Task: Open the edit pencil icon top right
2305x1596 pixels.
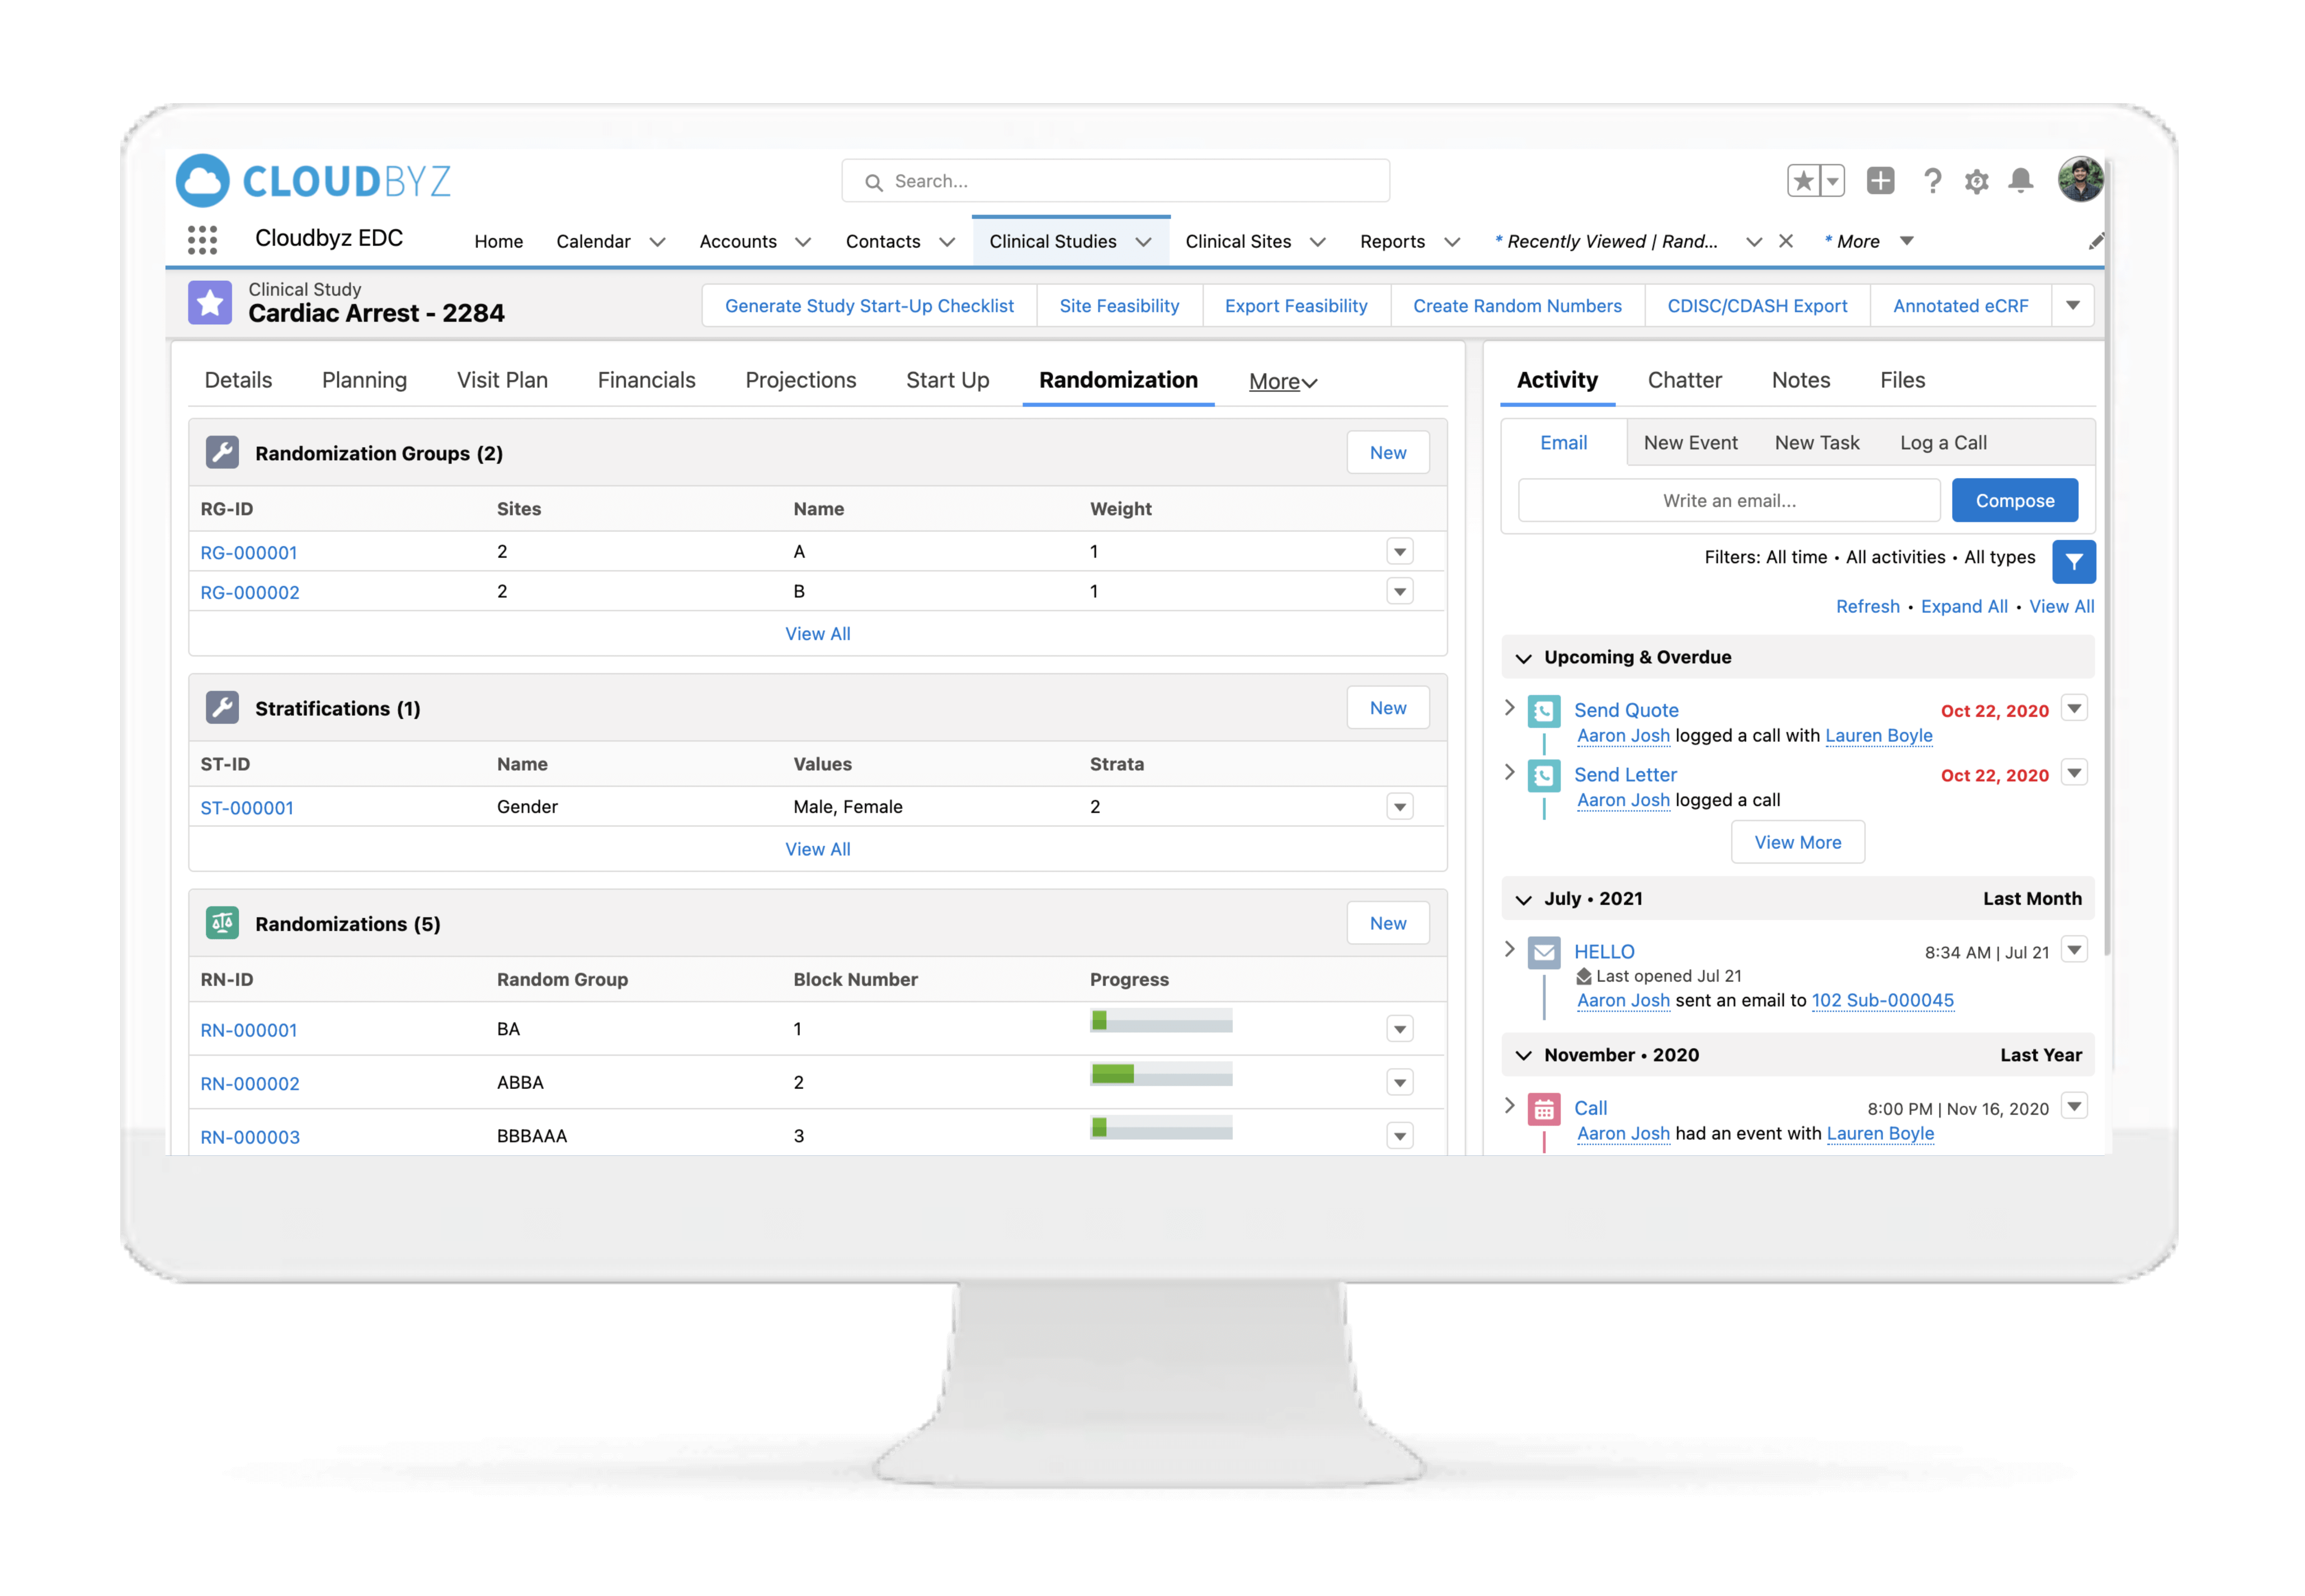Action: [2095, 240]
